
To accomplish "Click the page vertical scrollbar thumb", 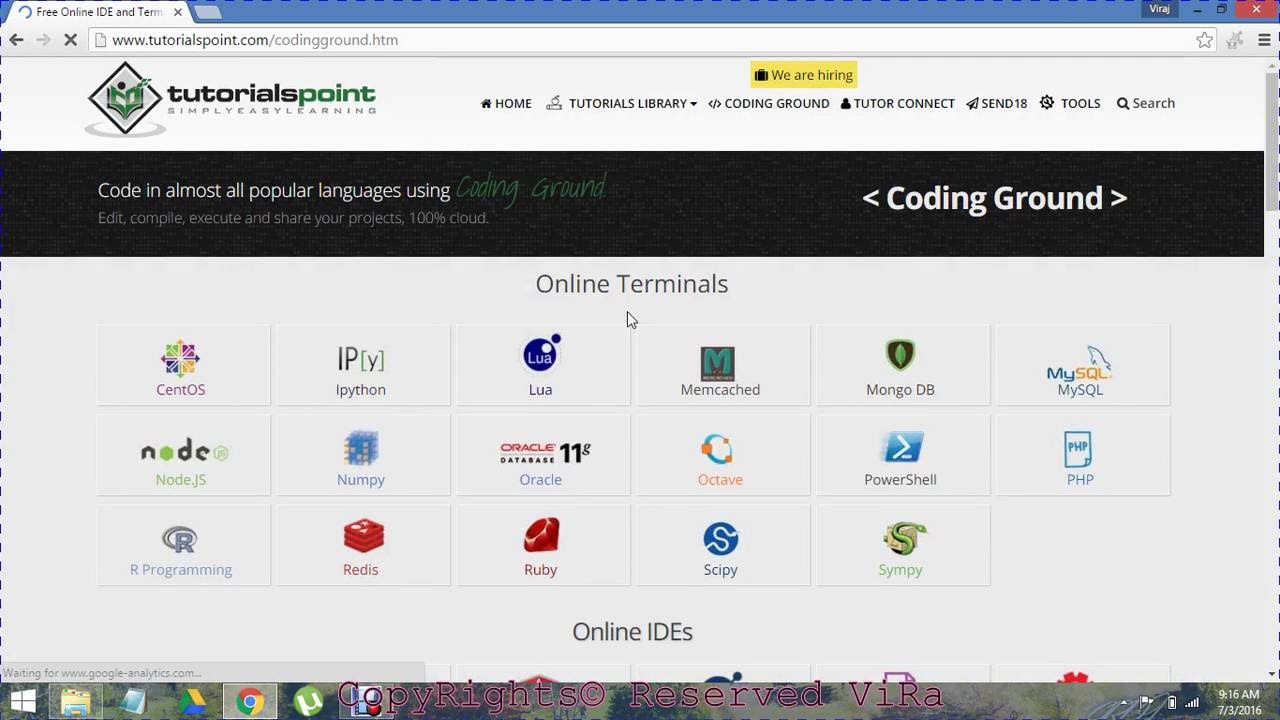I will point(1271,142).
